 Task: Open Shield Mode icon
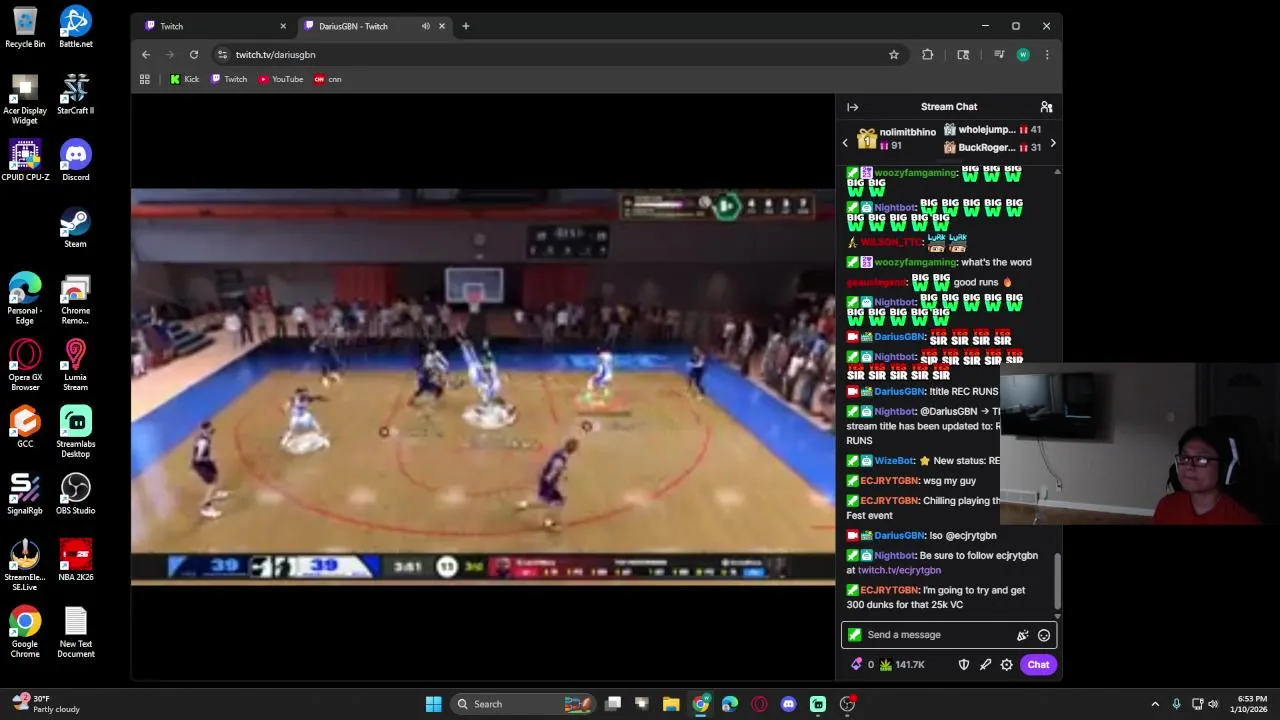click(964, 665)
